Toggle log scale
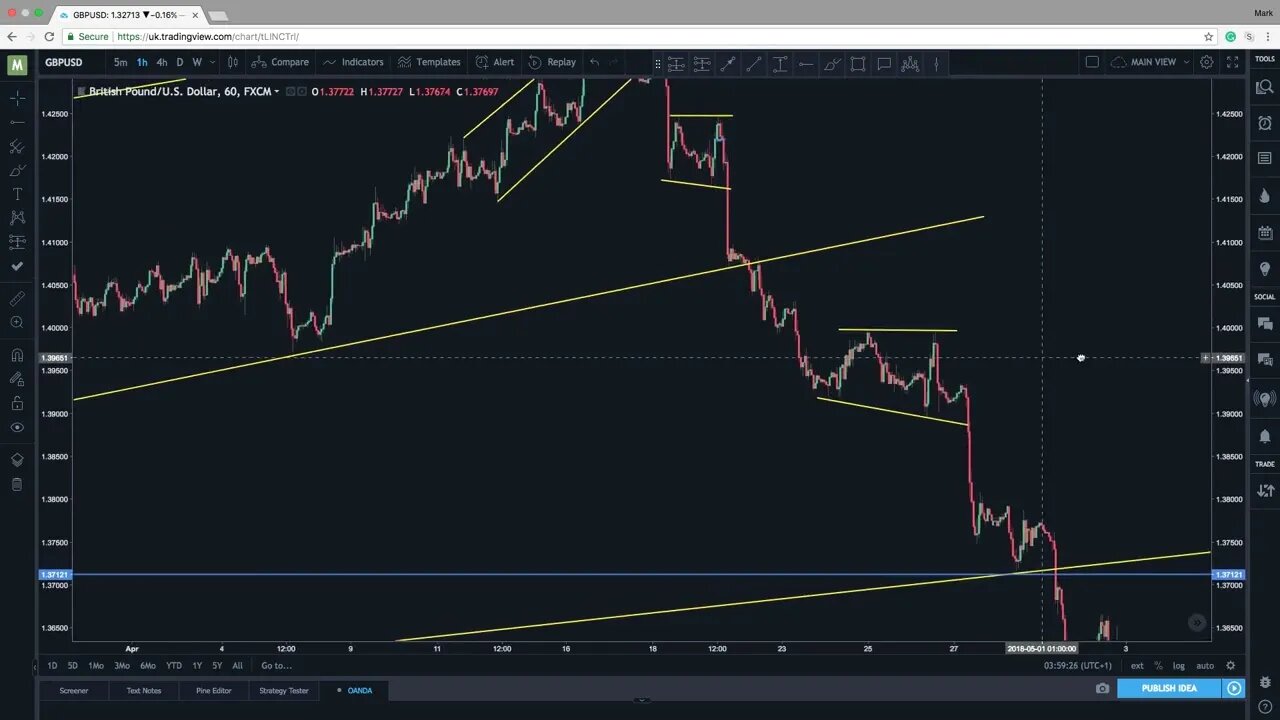Viewport: 1280px width, 720px height. click(1179, 665)
